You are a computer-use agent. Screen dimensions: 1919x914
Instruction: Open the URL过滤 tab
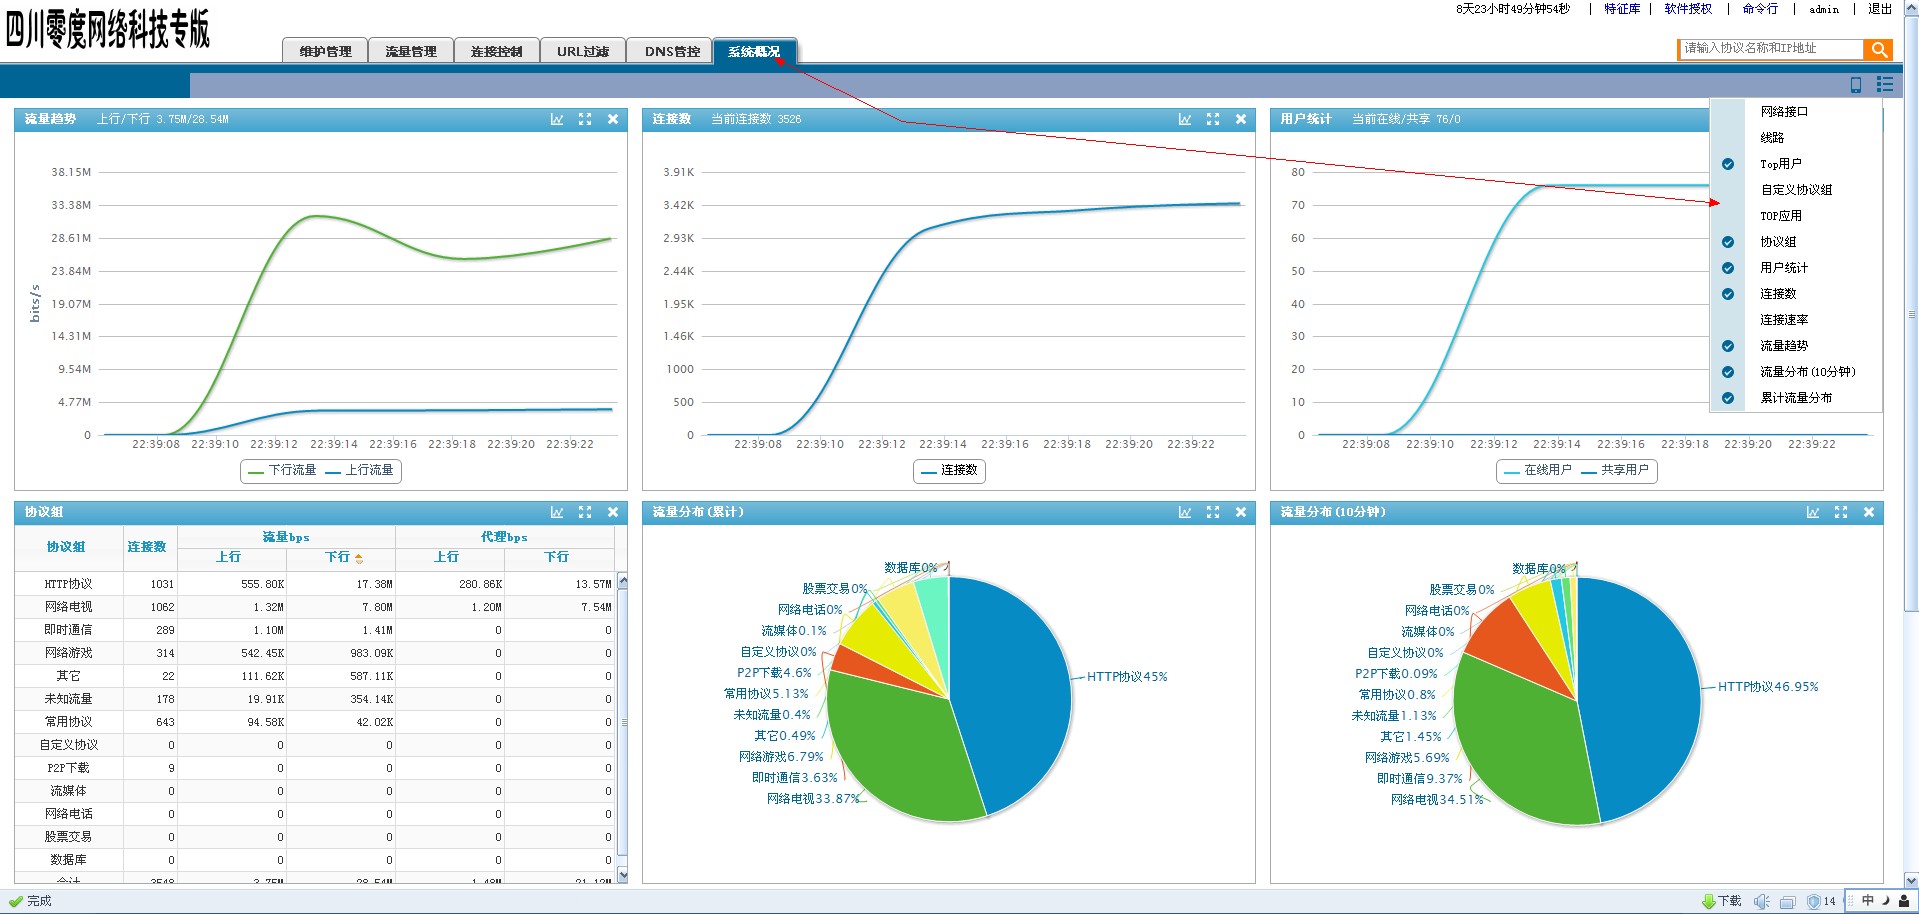(583, 51)
